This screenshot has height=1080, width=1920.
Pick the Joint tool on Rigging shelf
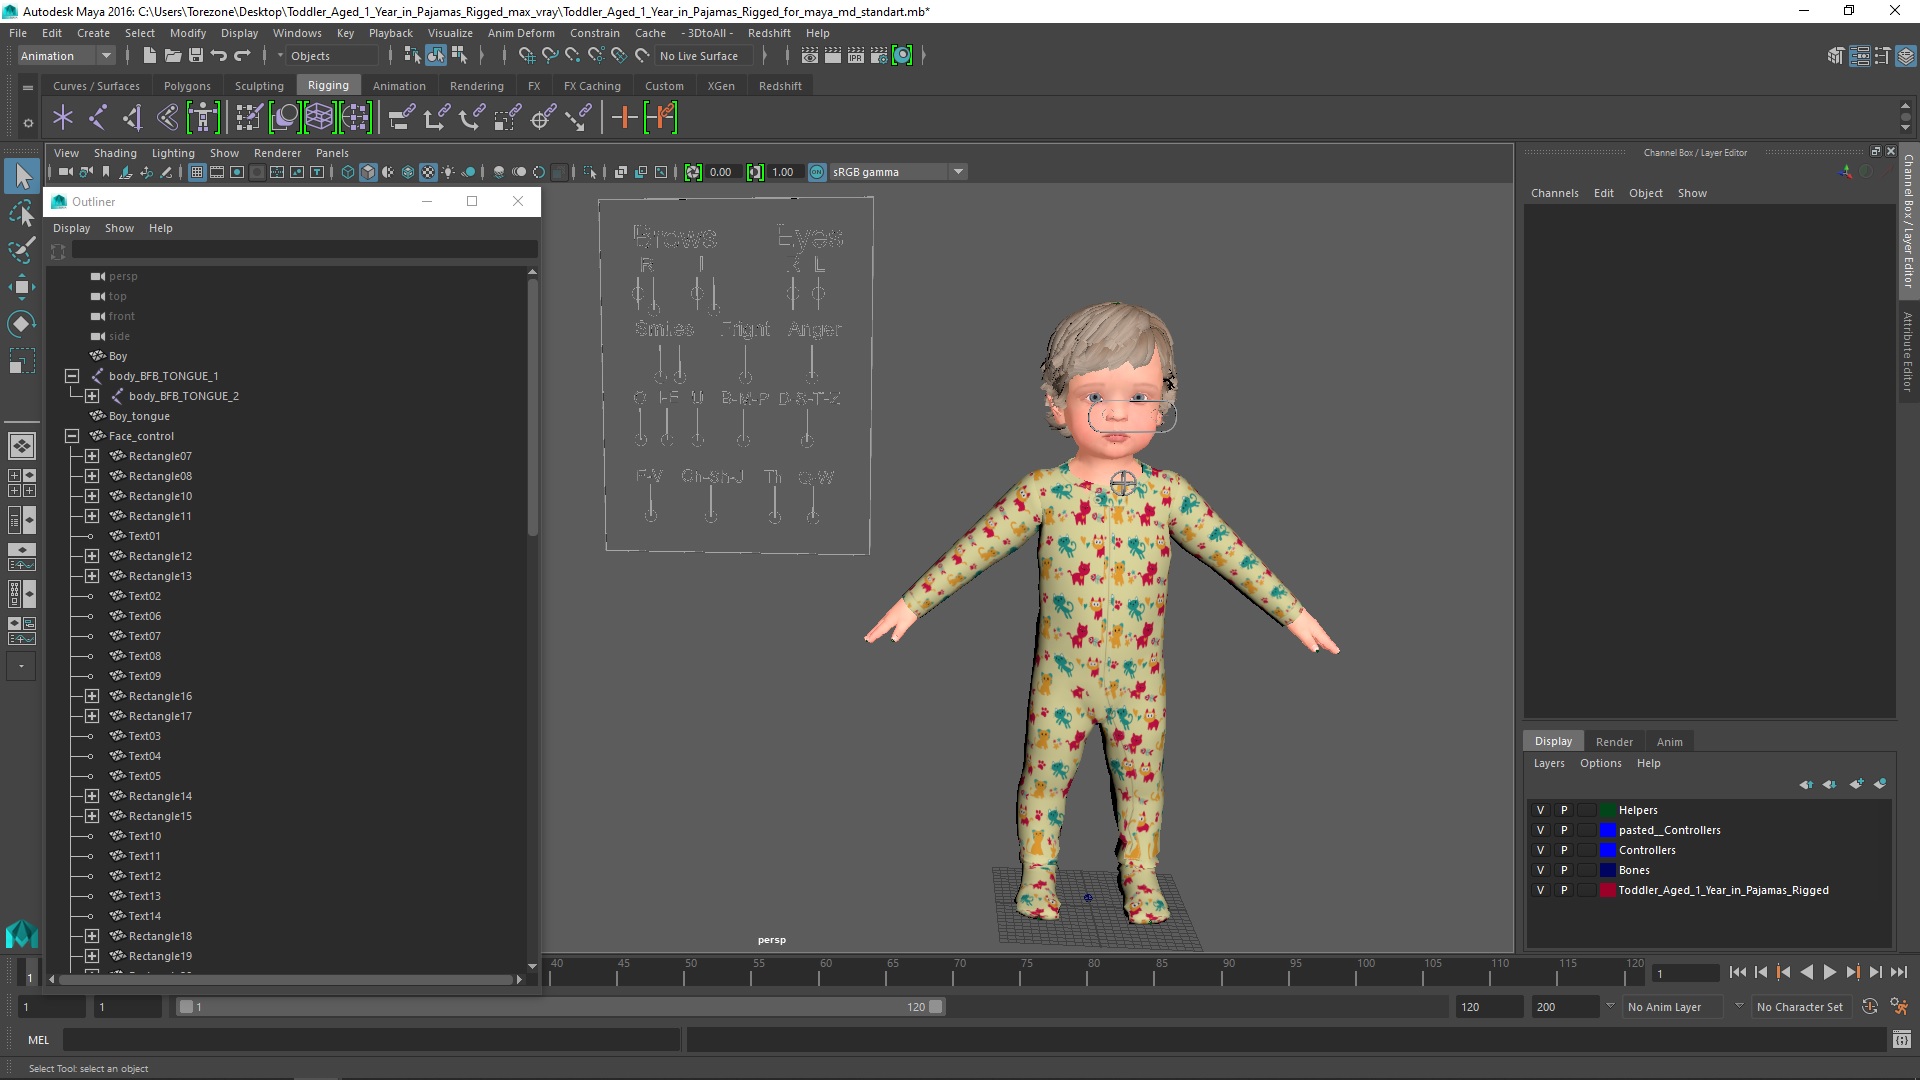coord(98,118)
